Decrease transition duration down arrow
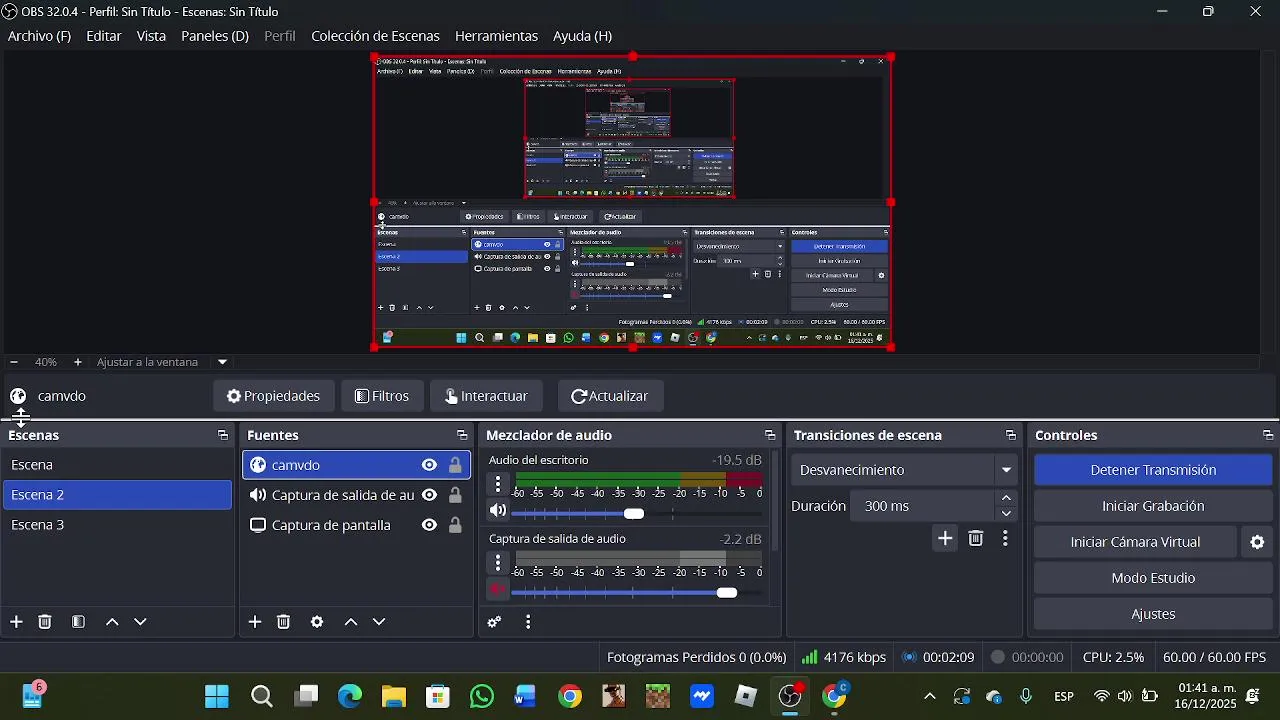Viewport: 1280px width, 720px height. coord(1006,514)
